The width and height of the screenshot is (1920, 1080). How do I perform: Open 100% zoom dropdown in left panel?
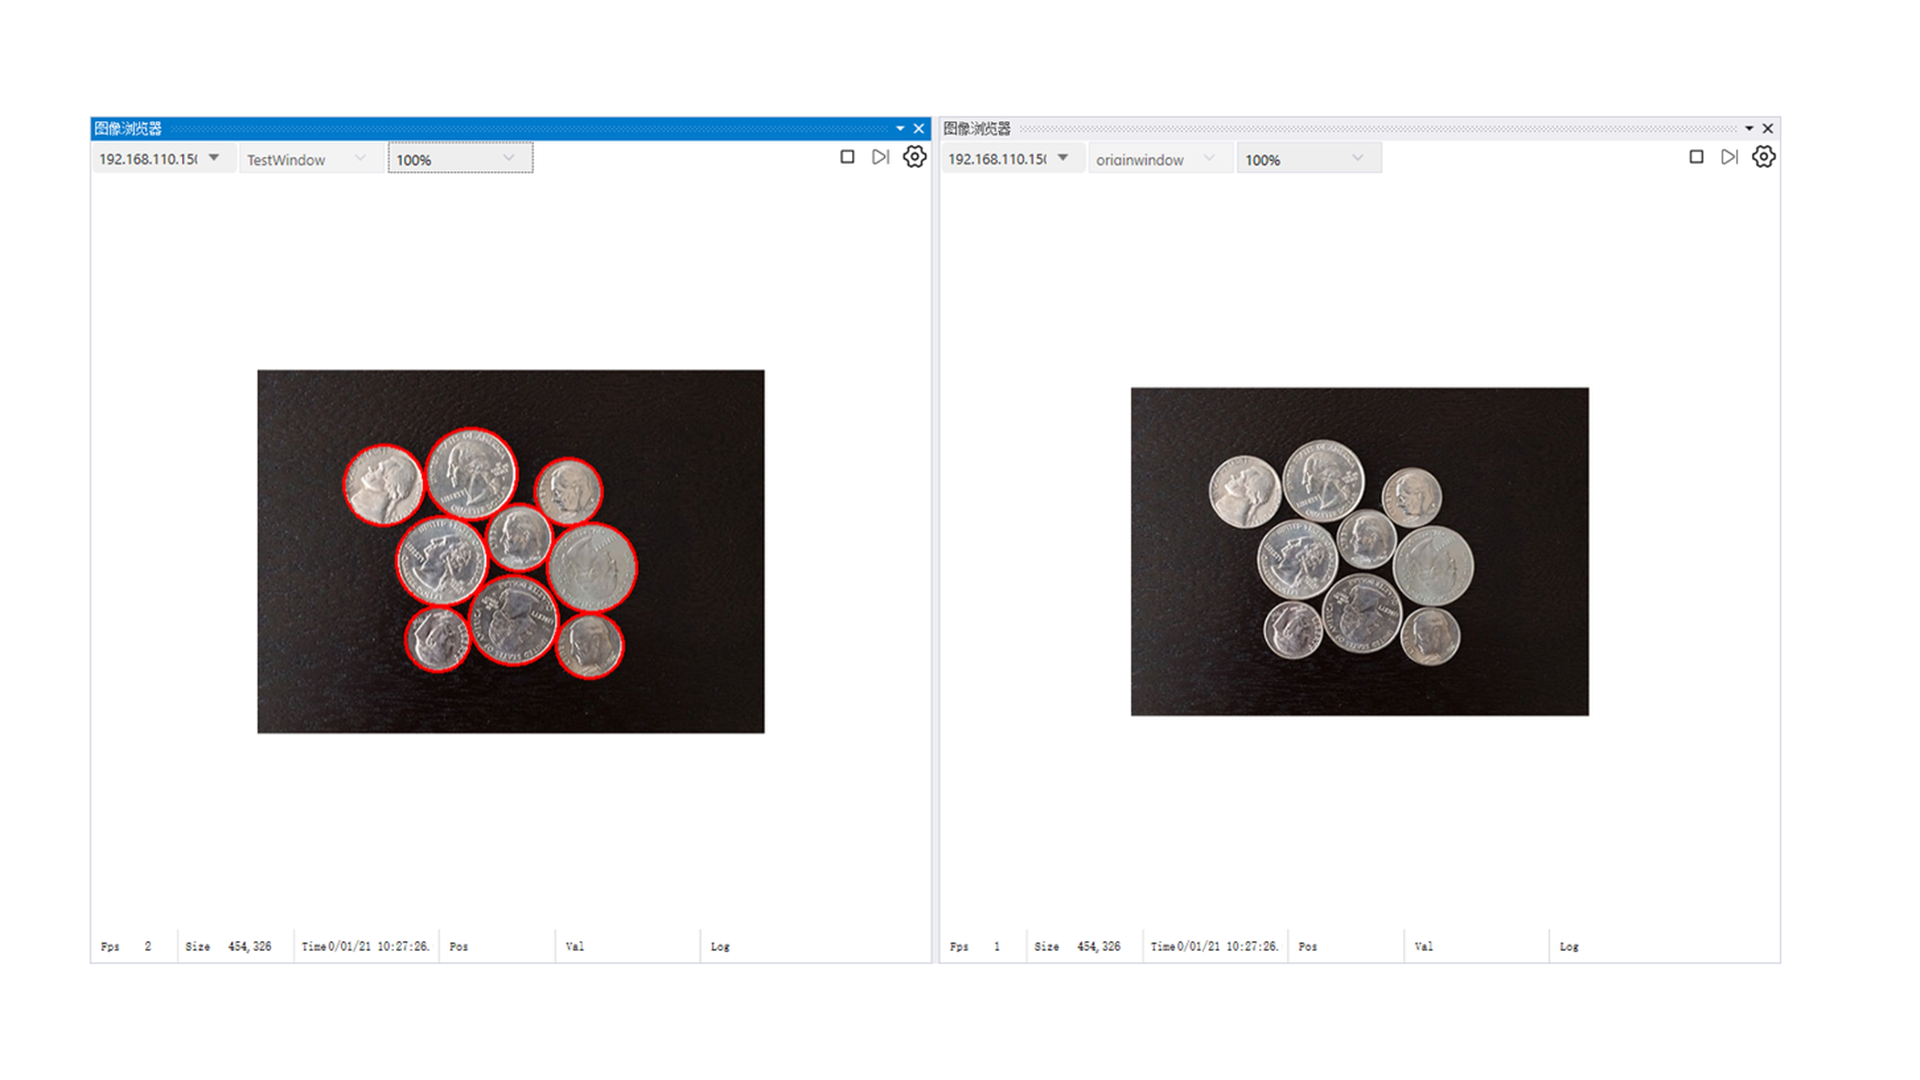[508, 158]
